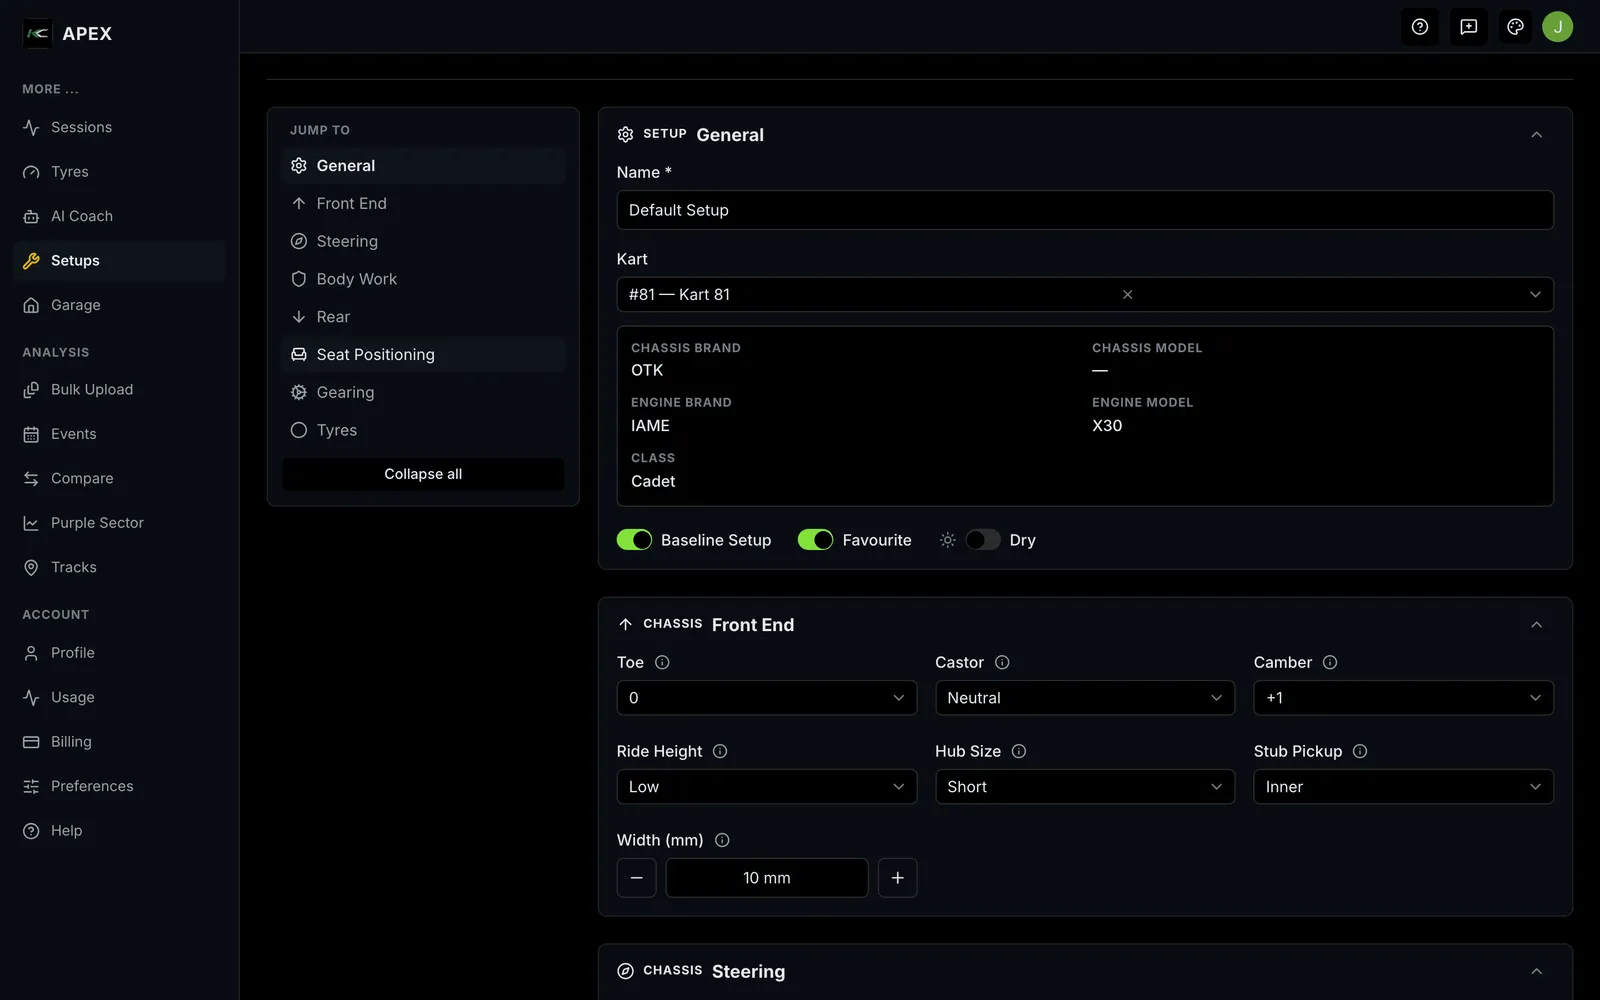Click the Collapse all button

[423, 474]
